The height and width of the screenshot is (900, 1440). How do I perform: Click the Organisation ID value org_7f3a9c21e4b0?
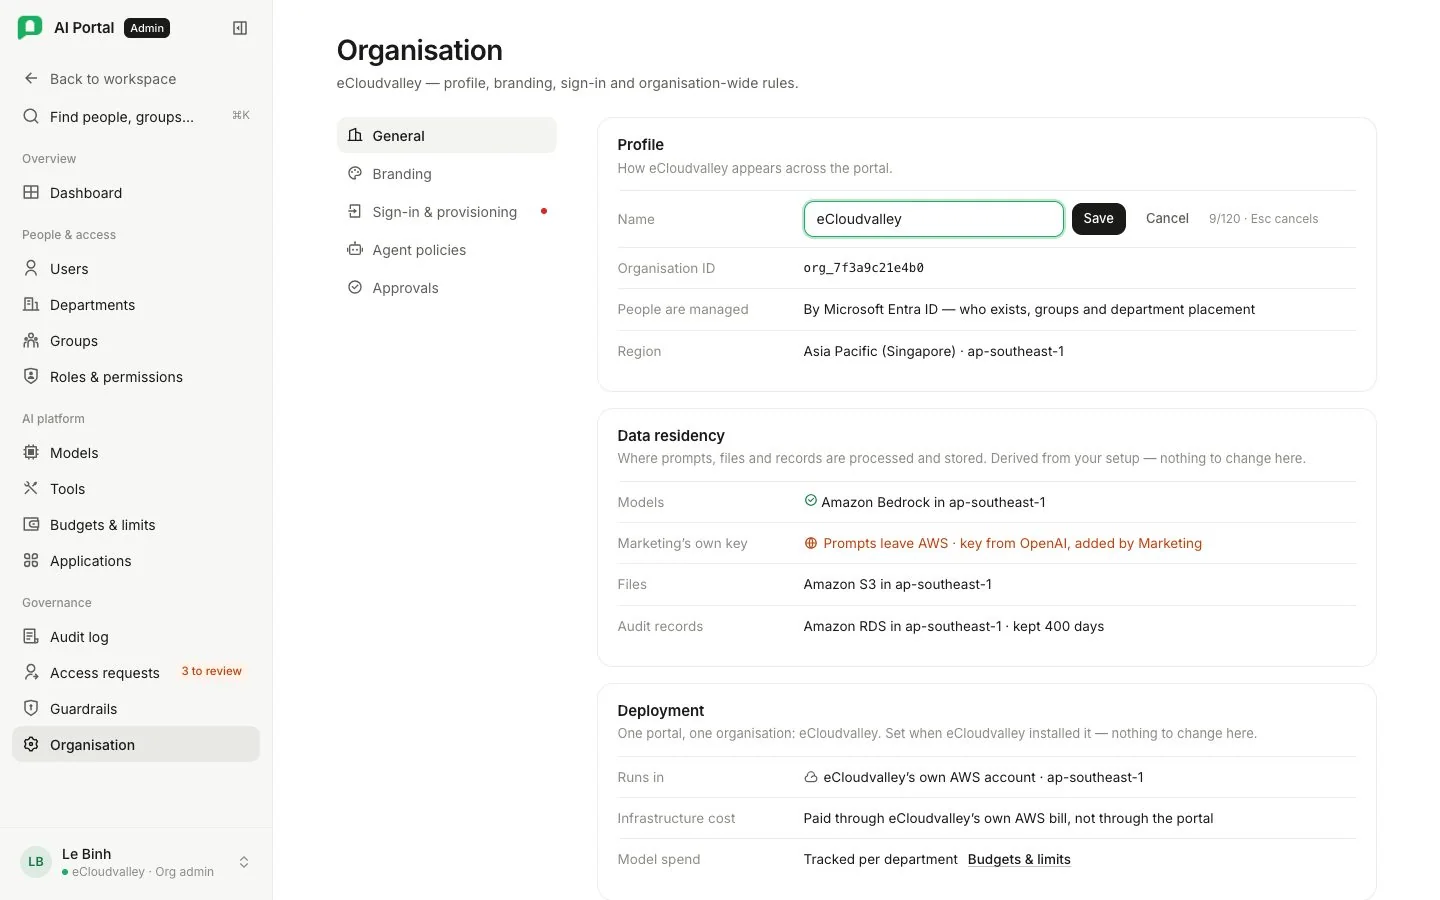tap(864, 268)
